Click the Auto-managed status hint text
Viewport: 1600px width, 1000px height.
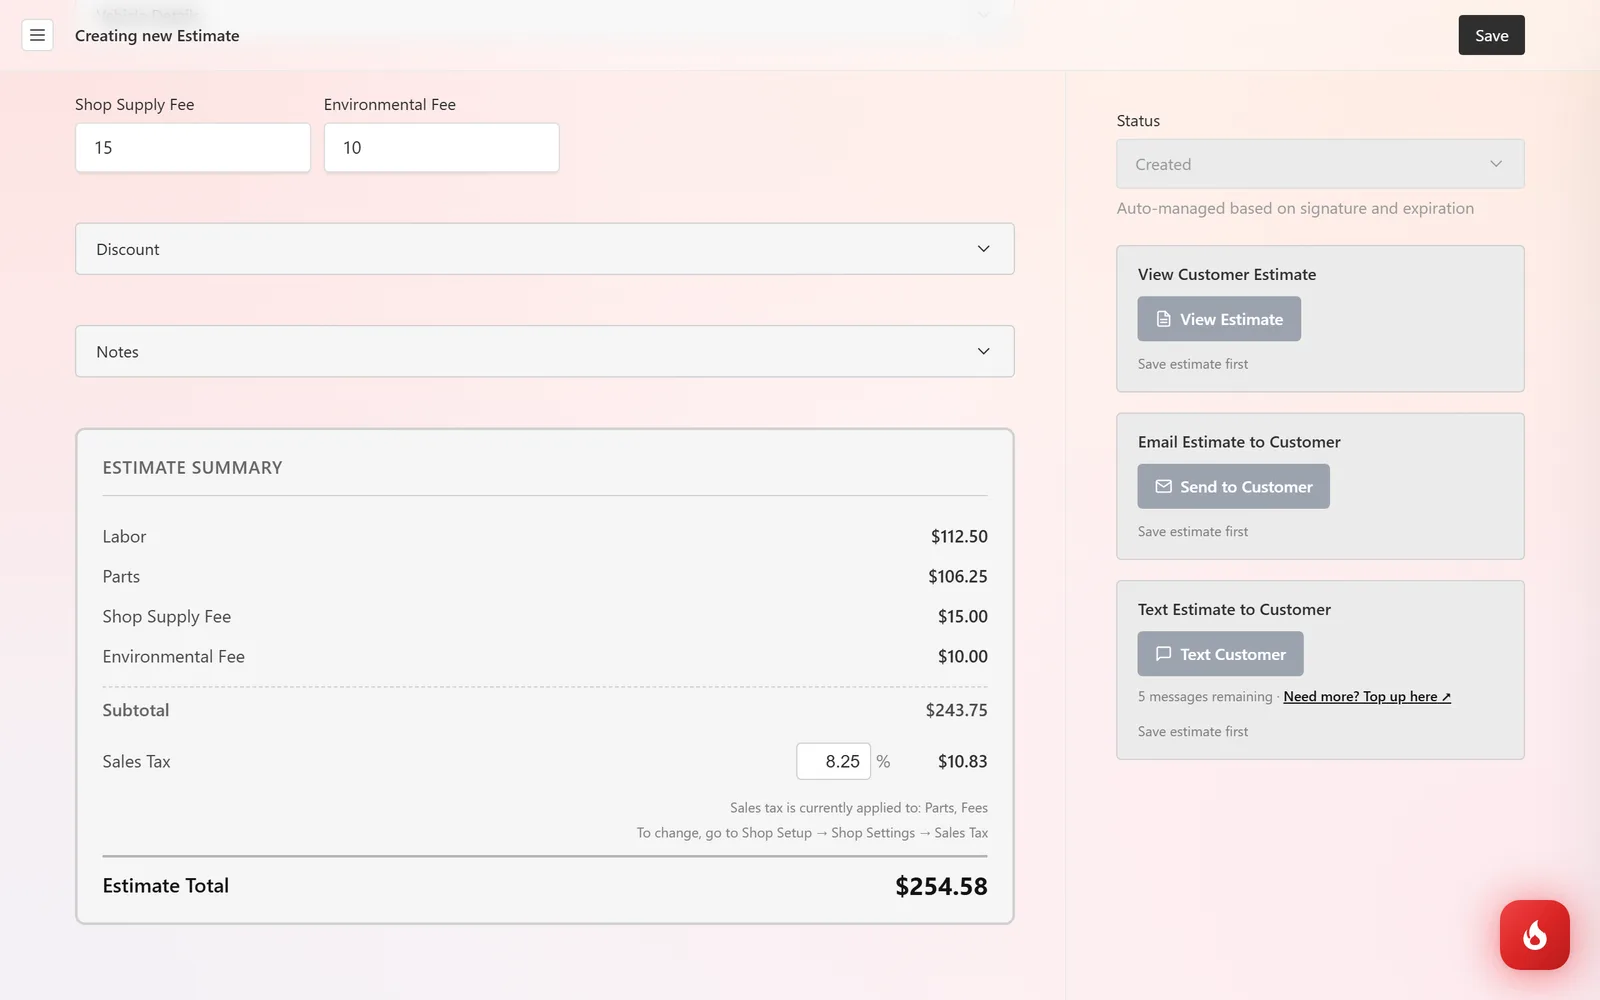coord(1295,208)
